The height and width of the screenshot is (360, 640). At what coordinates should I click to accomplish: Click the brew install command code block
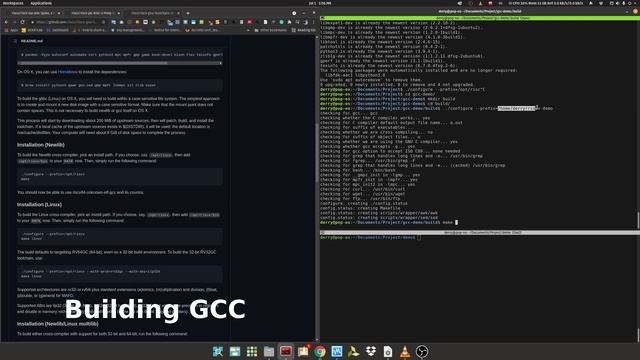120,85
